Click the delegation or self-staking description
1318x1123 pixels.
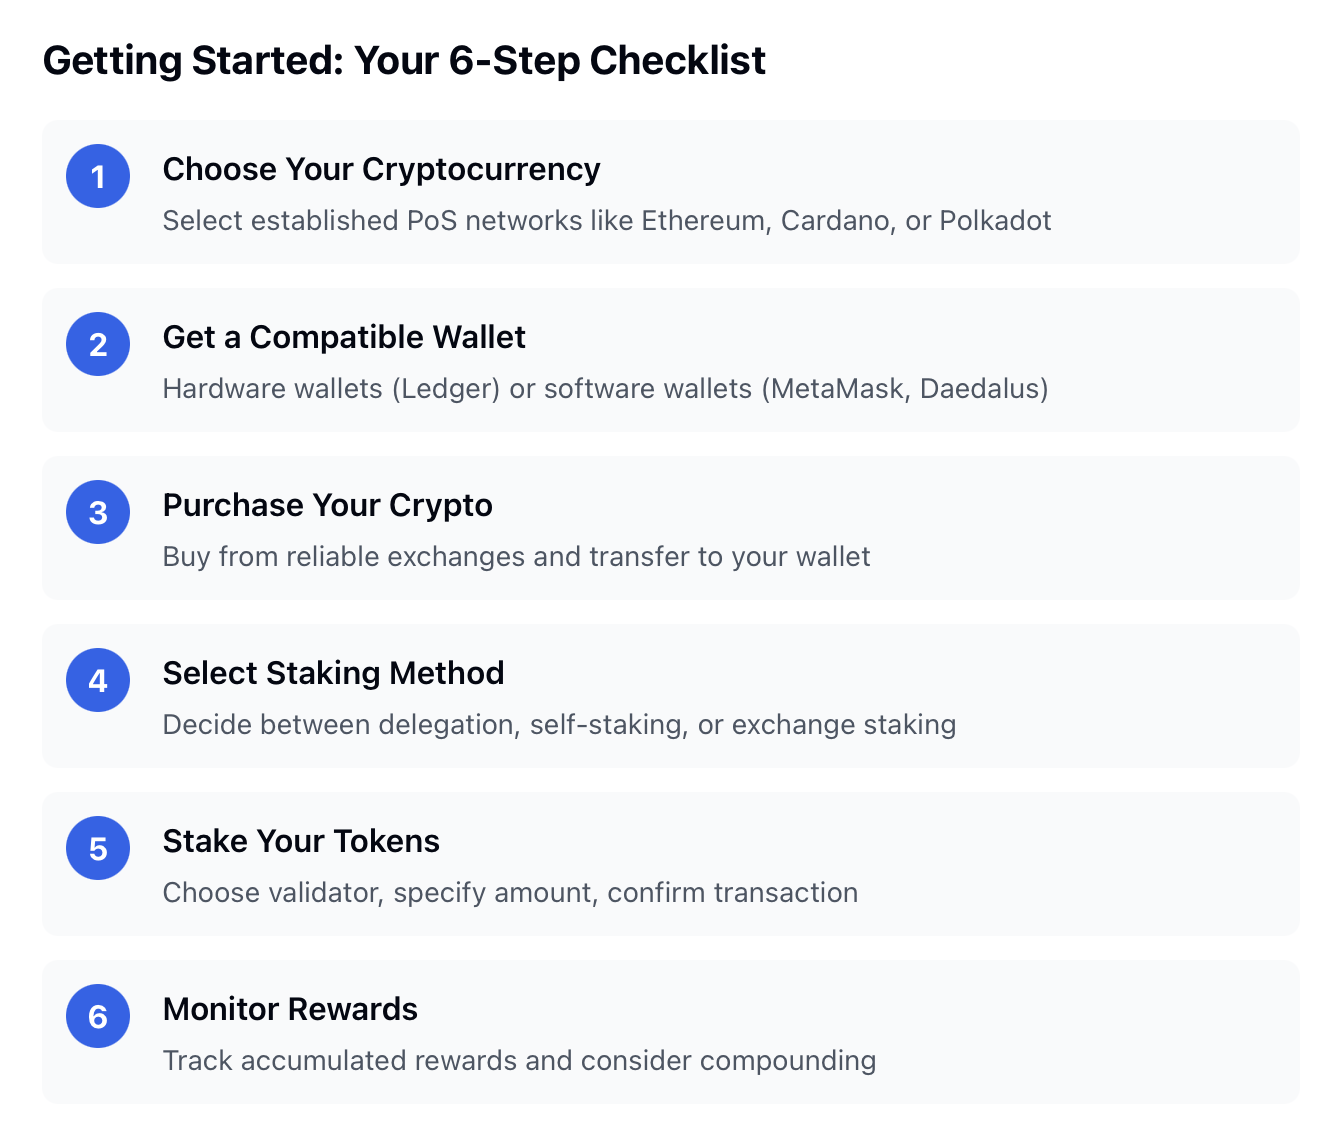coord(559,724)
